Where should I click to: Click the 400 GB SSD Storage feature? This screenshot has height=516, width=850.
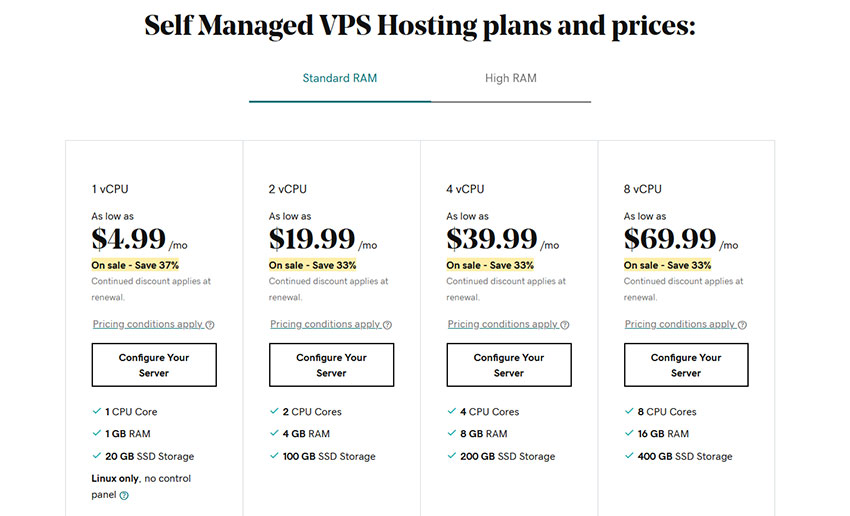tap(685, 456)
